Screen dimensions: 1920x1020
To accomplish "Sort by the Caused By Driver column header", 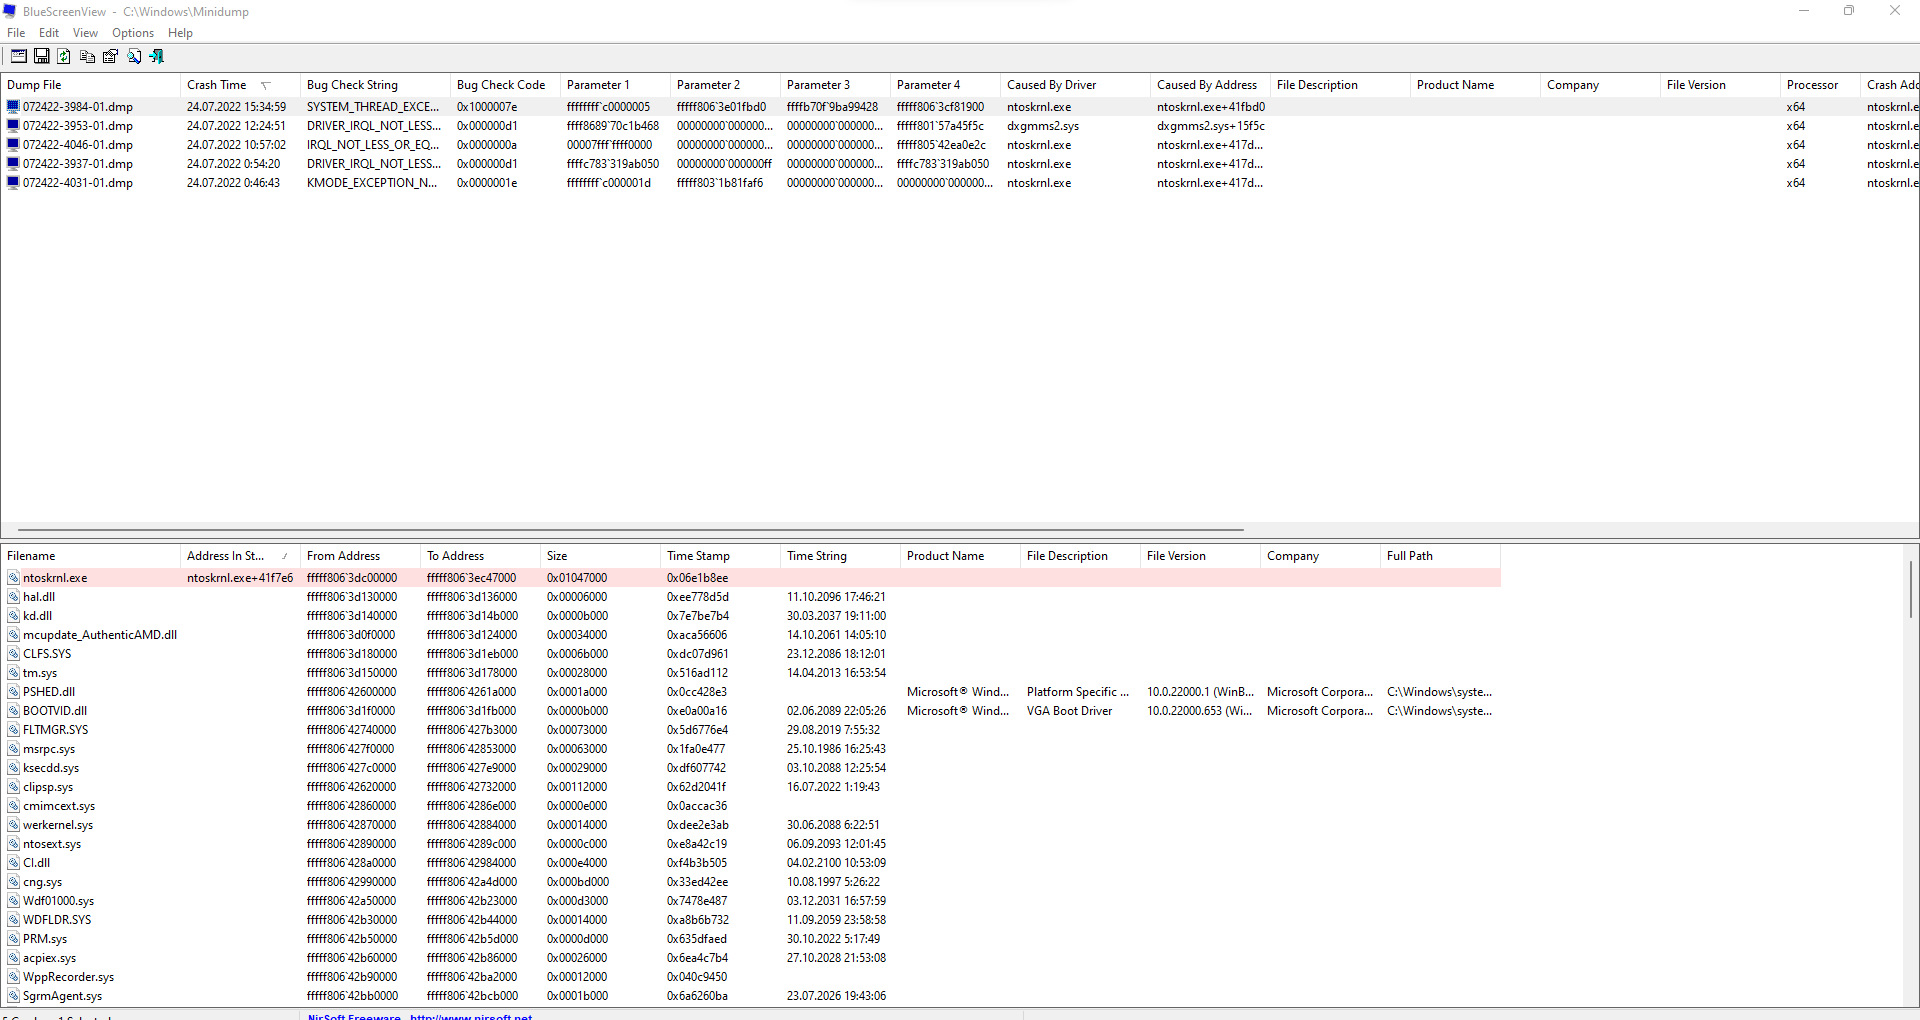I will point(1075,85).
